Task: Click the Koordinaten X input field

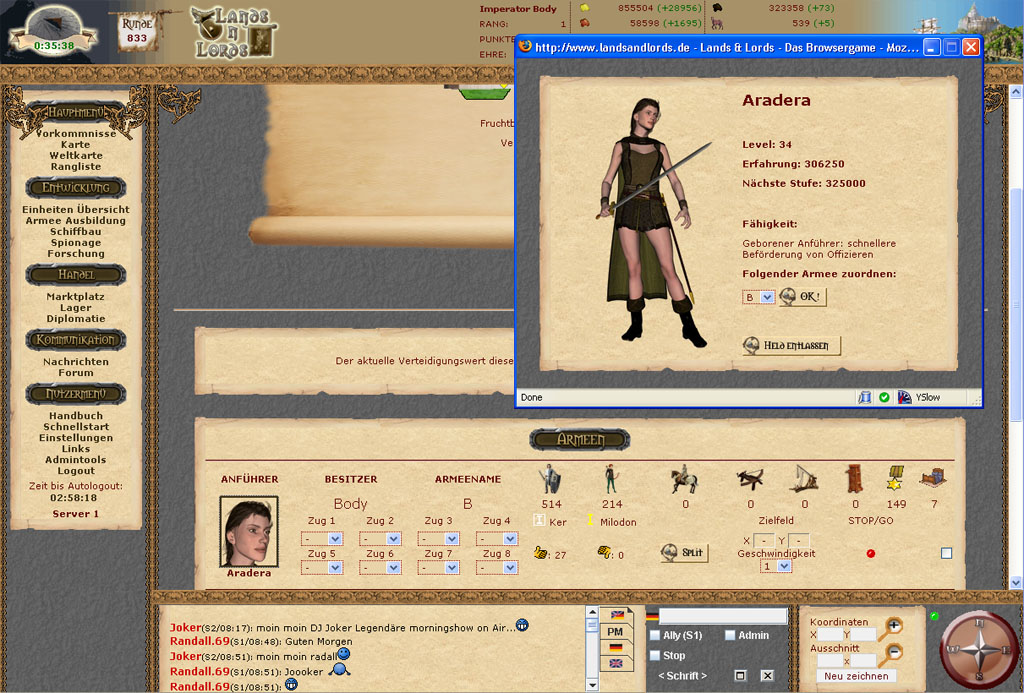Action: (x=829, y=635)
